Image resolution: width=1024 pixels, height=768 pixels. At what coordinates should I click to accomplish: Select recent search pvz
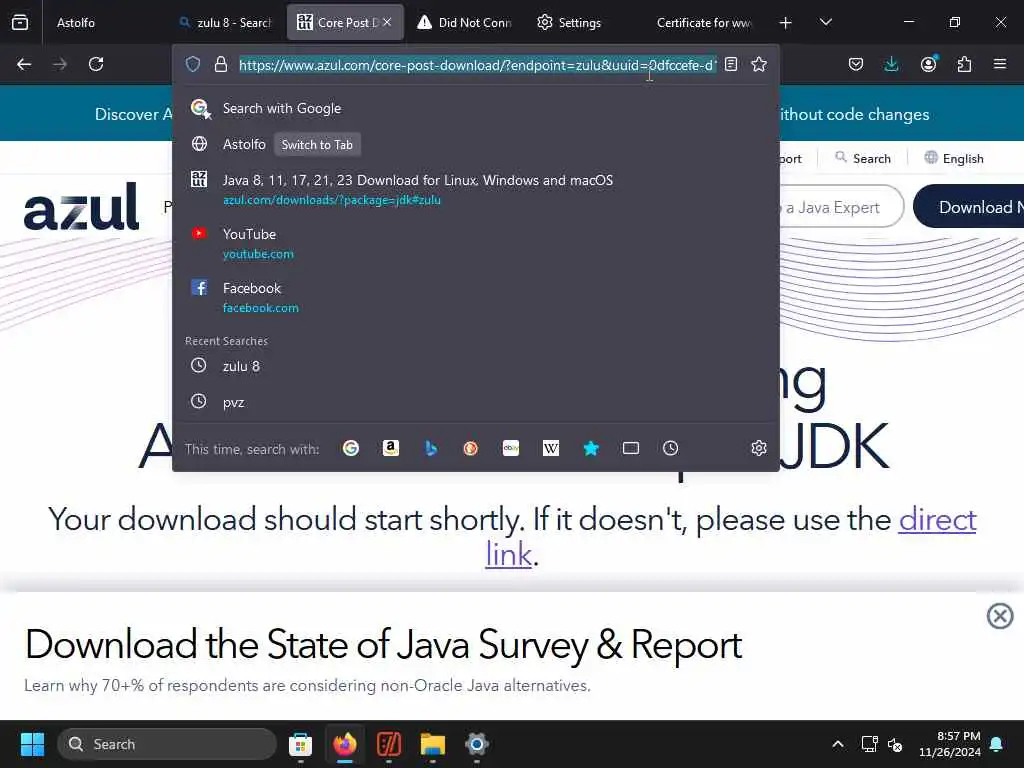pyautogui.click(x=476, y=402)
